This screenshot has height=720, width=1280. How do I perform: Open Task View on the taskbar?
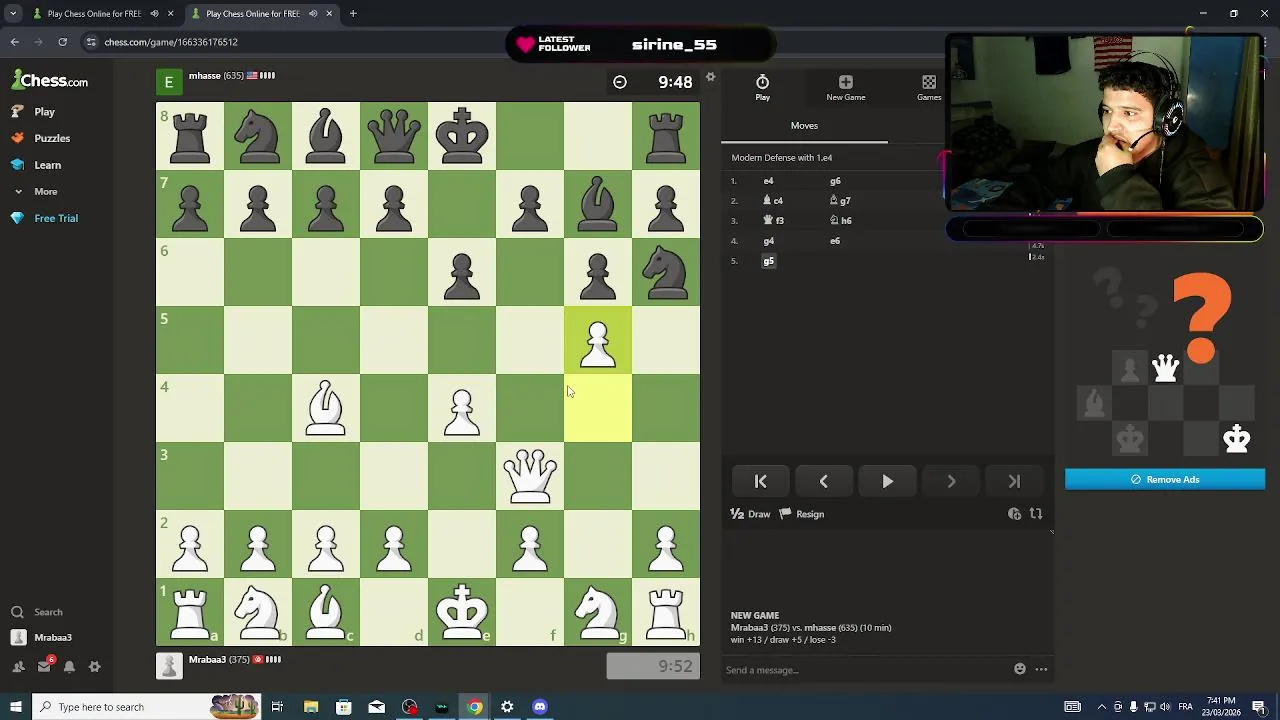[277, 707]
